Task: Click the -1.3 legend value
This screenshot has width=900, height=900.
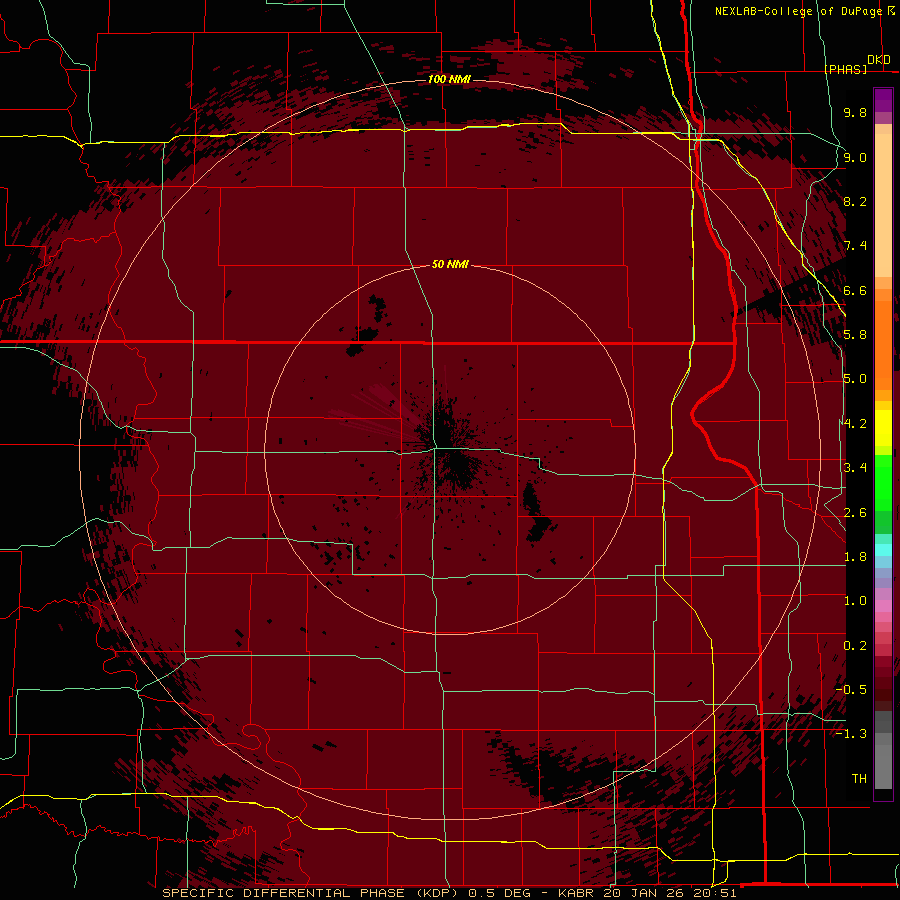Action: [x=851, y=734]
